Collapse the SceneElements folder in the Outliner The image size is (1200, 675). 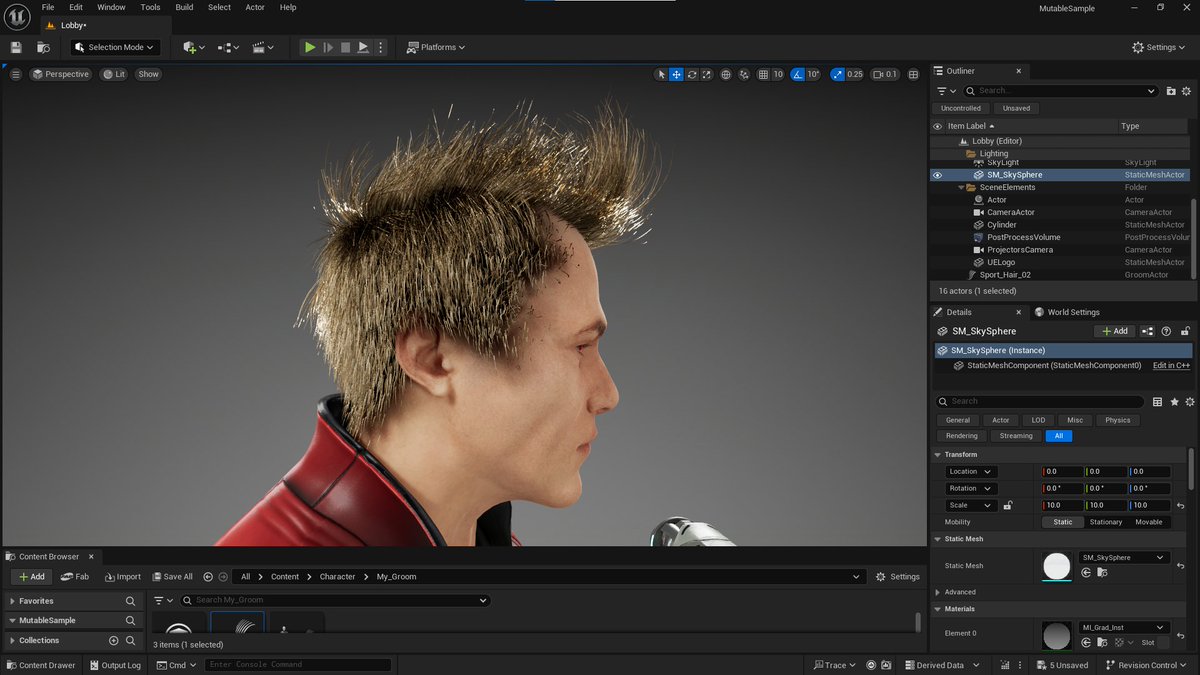click(x=962, y=187)
